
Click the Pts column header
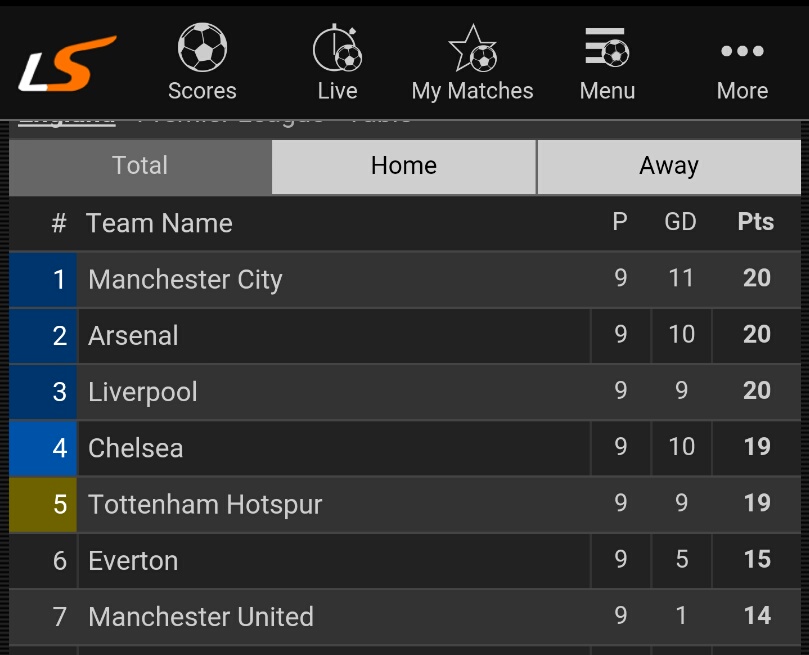pyautogui.click(x=756, y=222)
